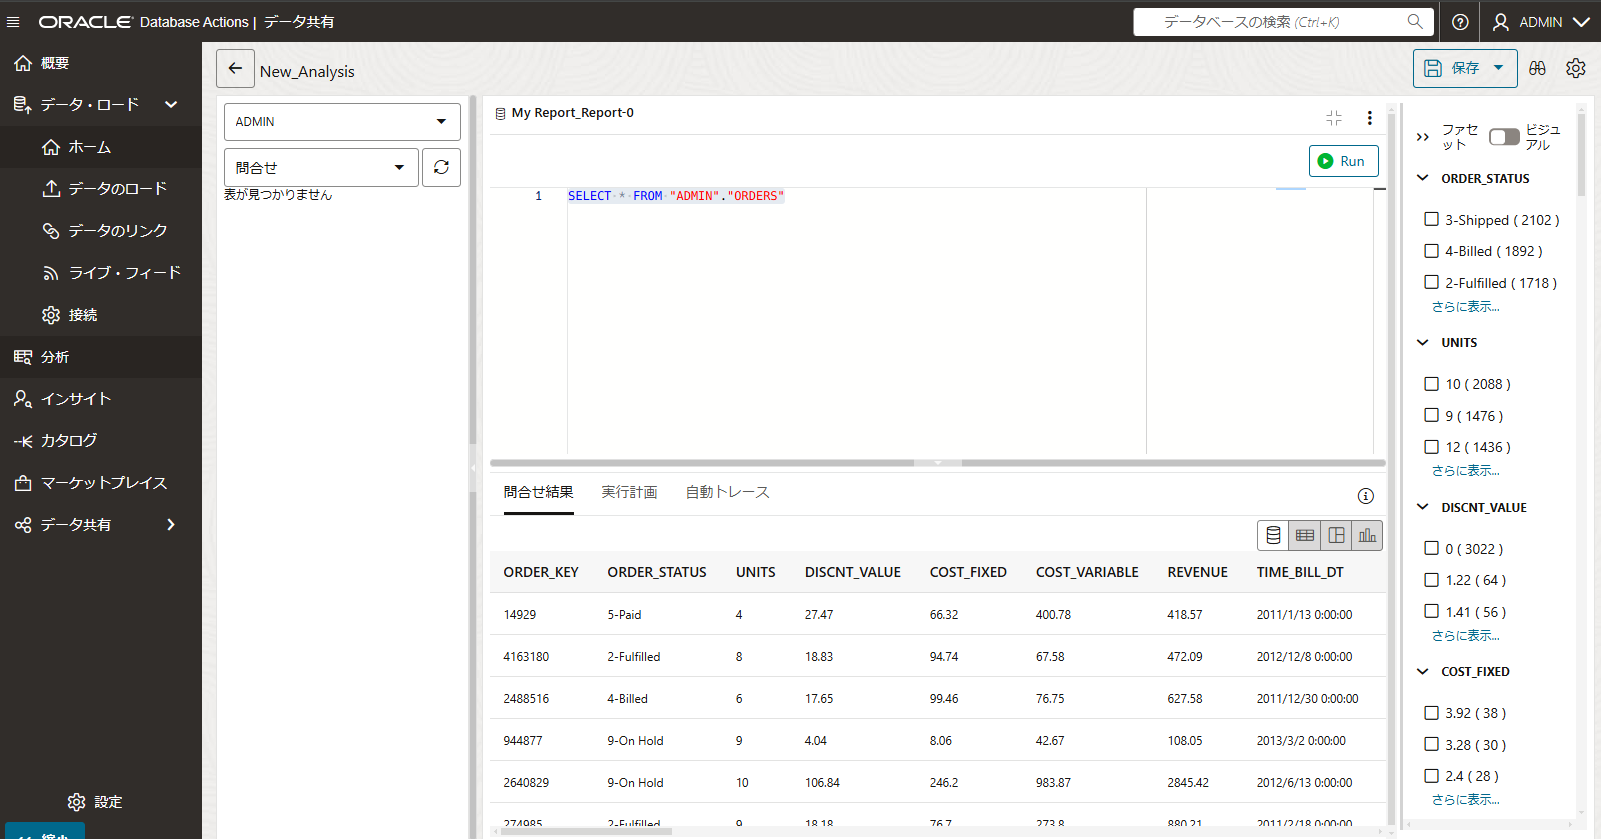
Task: Open the three-dot report menu
Action: tap(1369, 118)
